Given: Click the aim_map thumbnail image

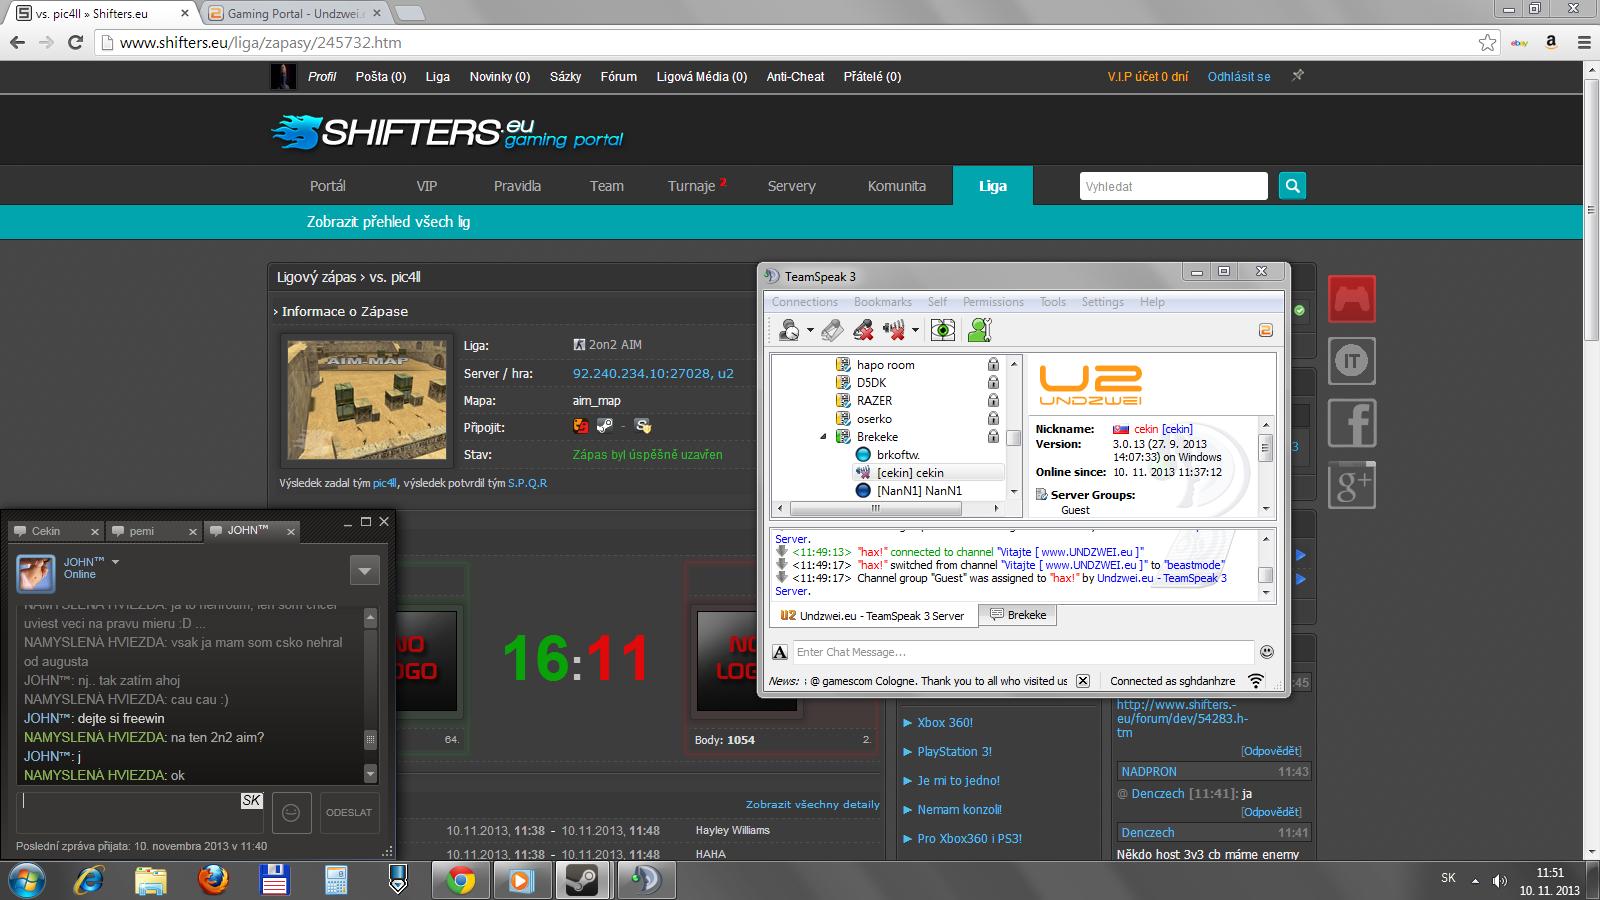Looking at the screenshot, I should tap(367, 400).
